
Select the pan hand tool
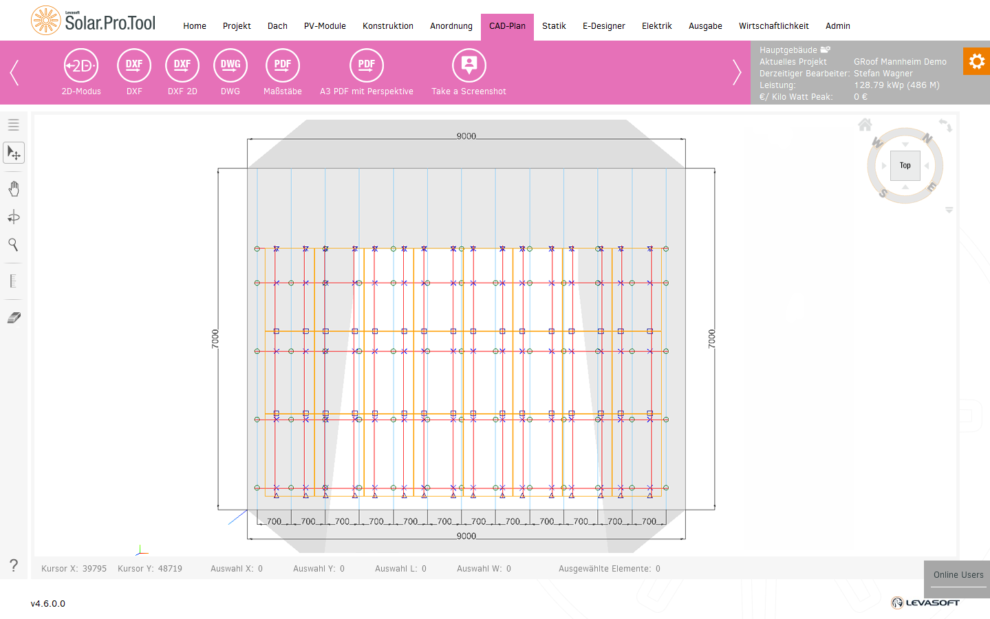tap(14, 188)
